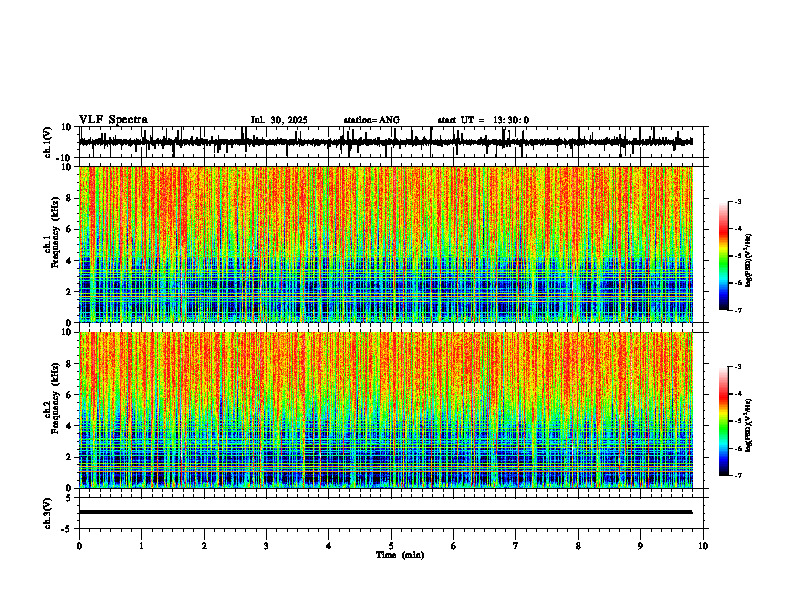792x612 pixels.
Task: Select the date text "Jul. 30, 2025"
Action: [279, 120]
